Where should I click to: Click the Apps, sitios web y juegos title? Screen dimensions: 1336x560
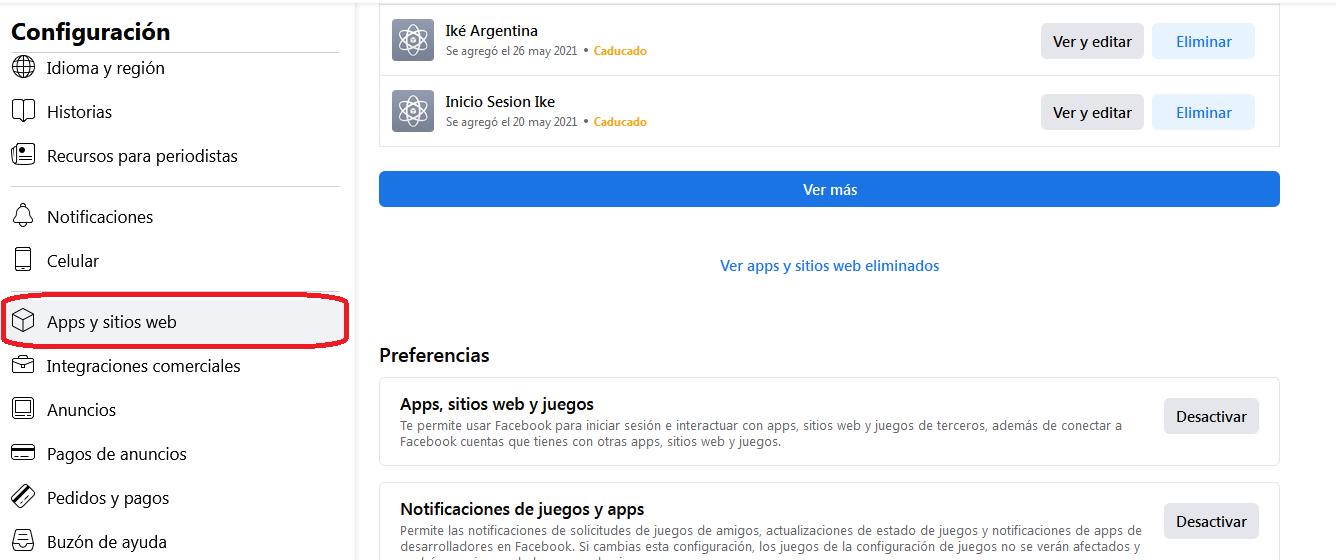tap(497, 404)
